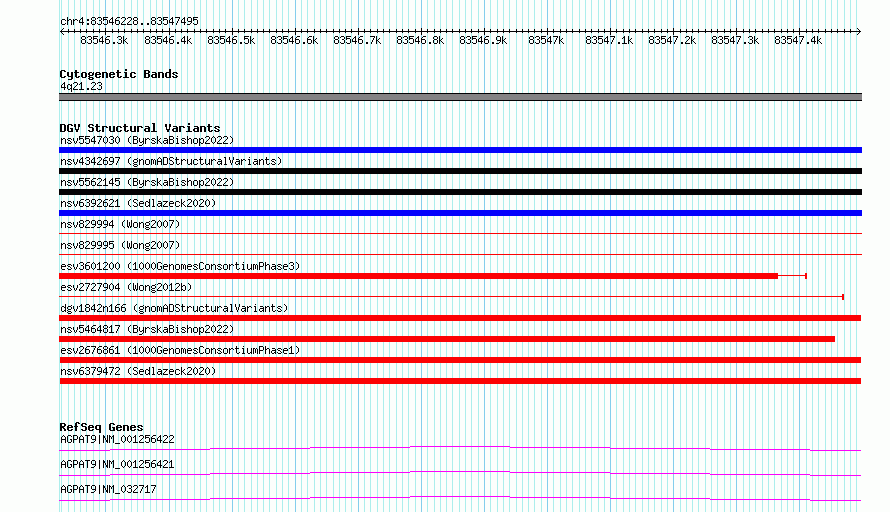The width and height of the screenshot is (890, 512).
Task: Select the black bar for nsv5562145
Action: pos(460,192)
